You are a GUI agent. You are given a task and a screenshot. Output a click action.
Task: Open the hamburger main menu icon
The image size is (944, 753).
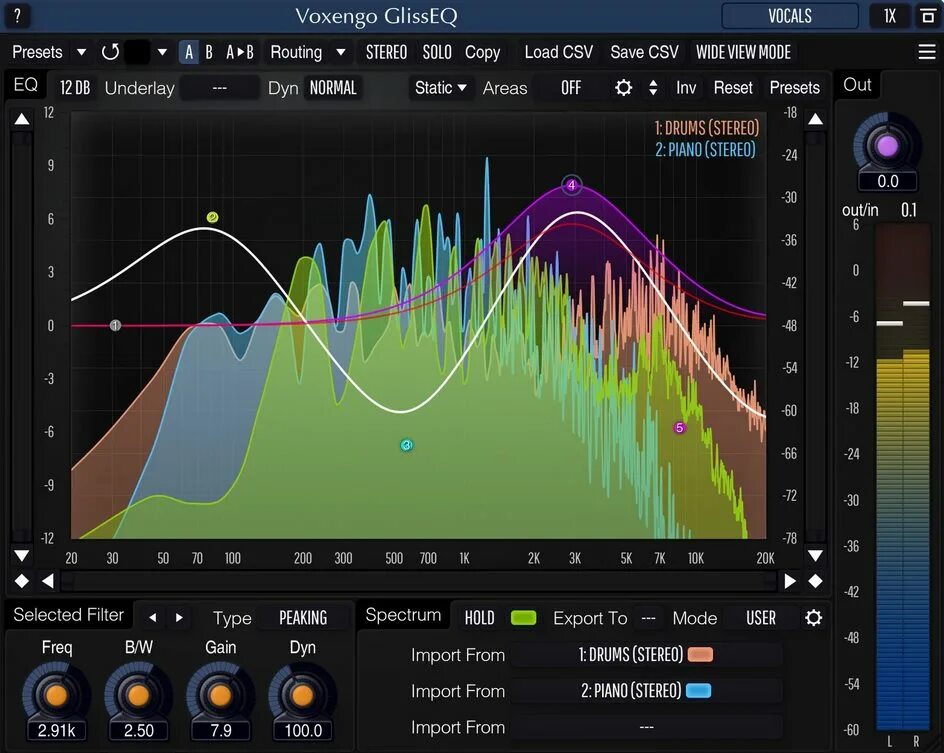coord(927,52)
